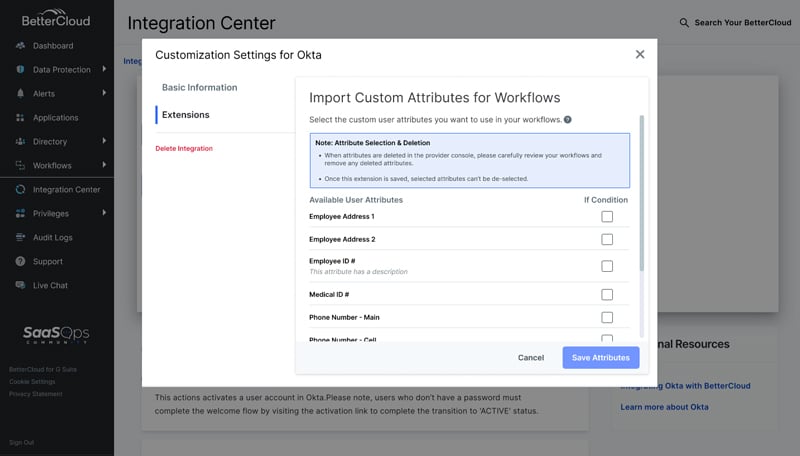Screen dimensions: 800x456
Task: Open the Privacy Statement link
Action: point(36,394)
